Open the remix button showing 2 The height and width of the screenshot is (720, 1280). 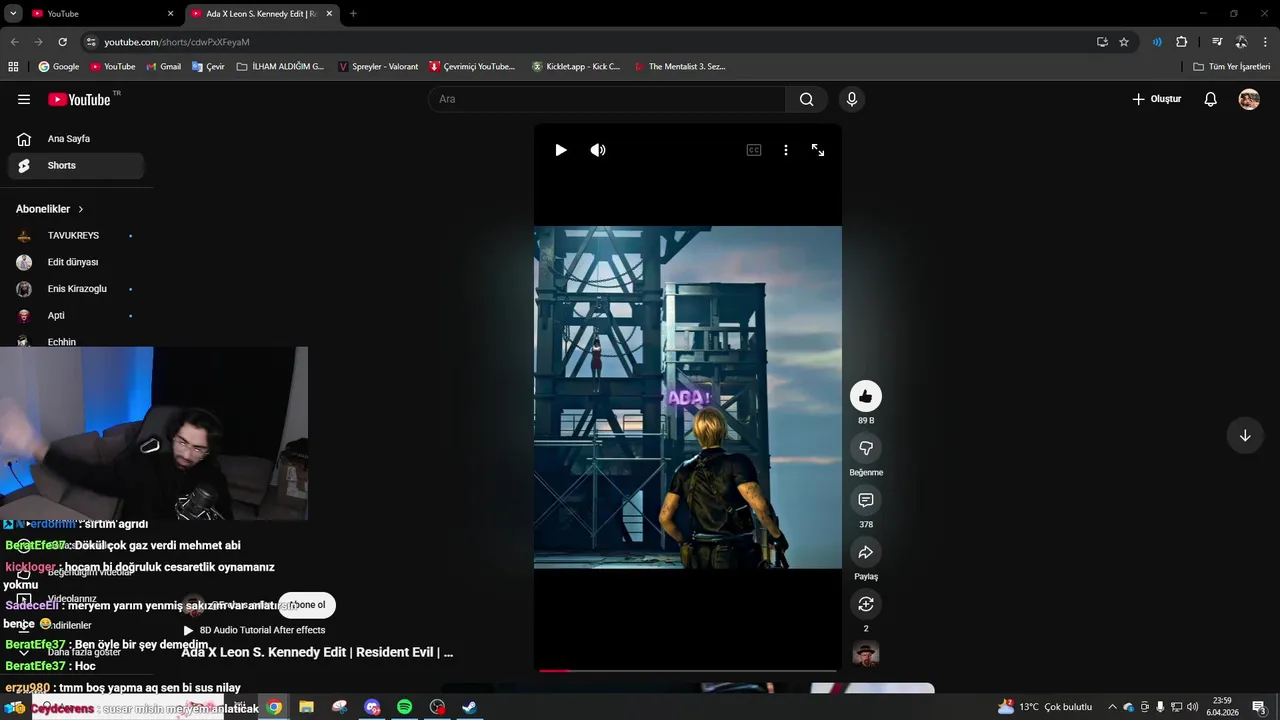coord(866,604)
